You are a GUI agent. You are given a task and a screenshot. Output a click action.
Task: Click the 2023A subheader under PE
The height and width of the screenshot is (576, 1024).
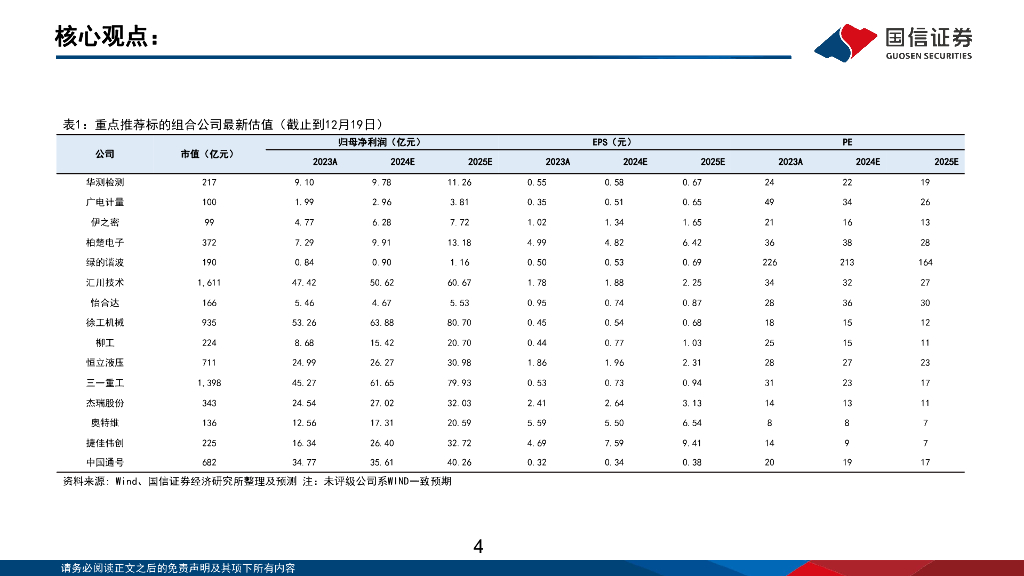[x=790, y=162]
